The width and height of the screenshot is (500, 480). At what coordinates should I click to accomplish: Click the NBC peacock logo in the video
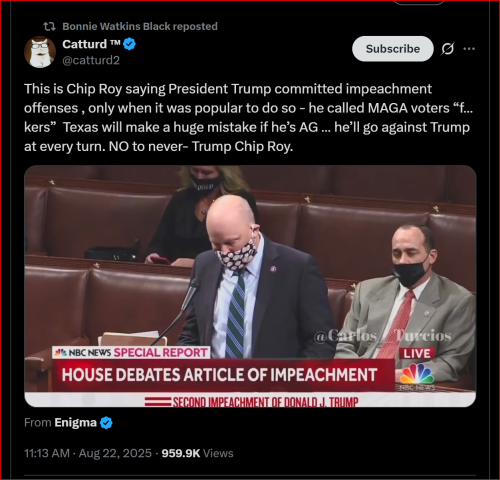417,374
